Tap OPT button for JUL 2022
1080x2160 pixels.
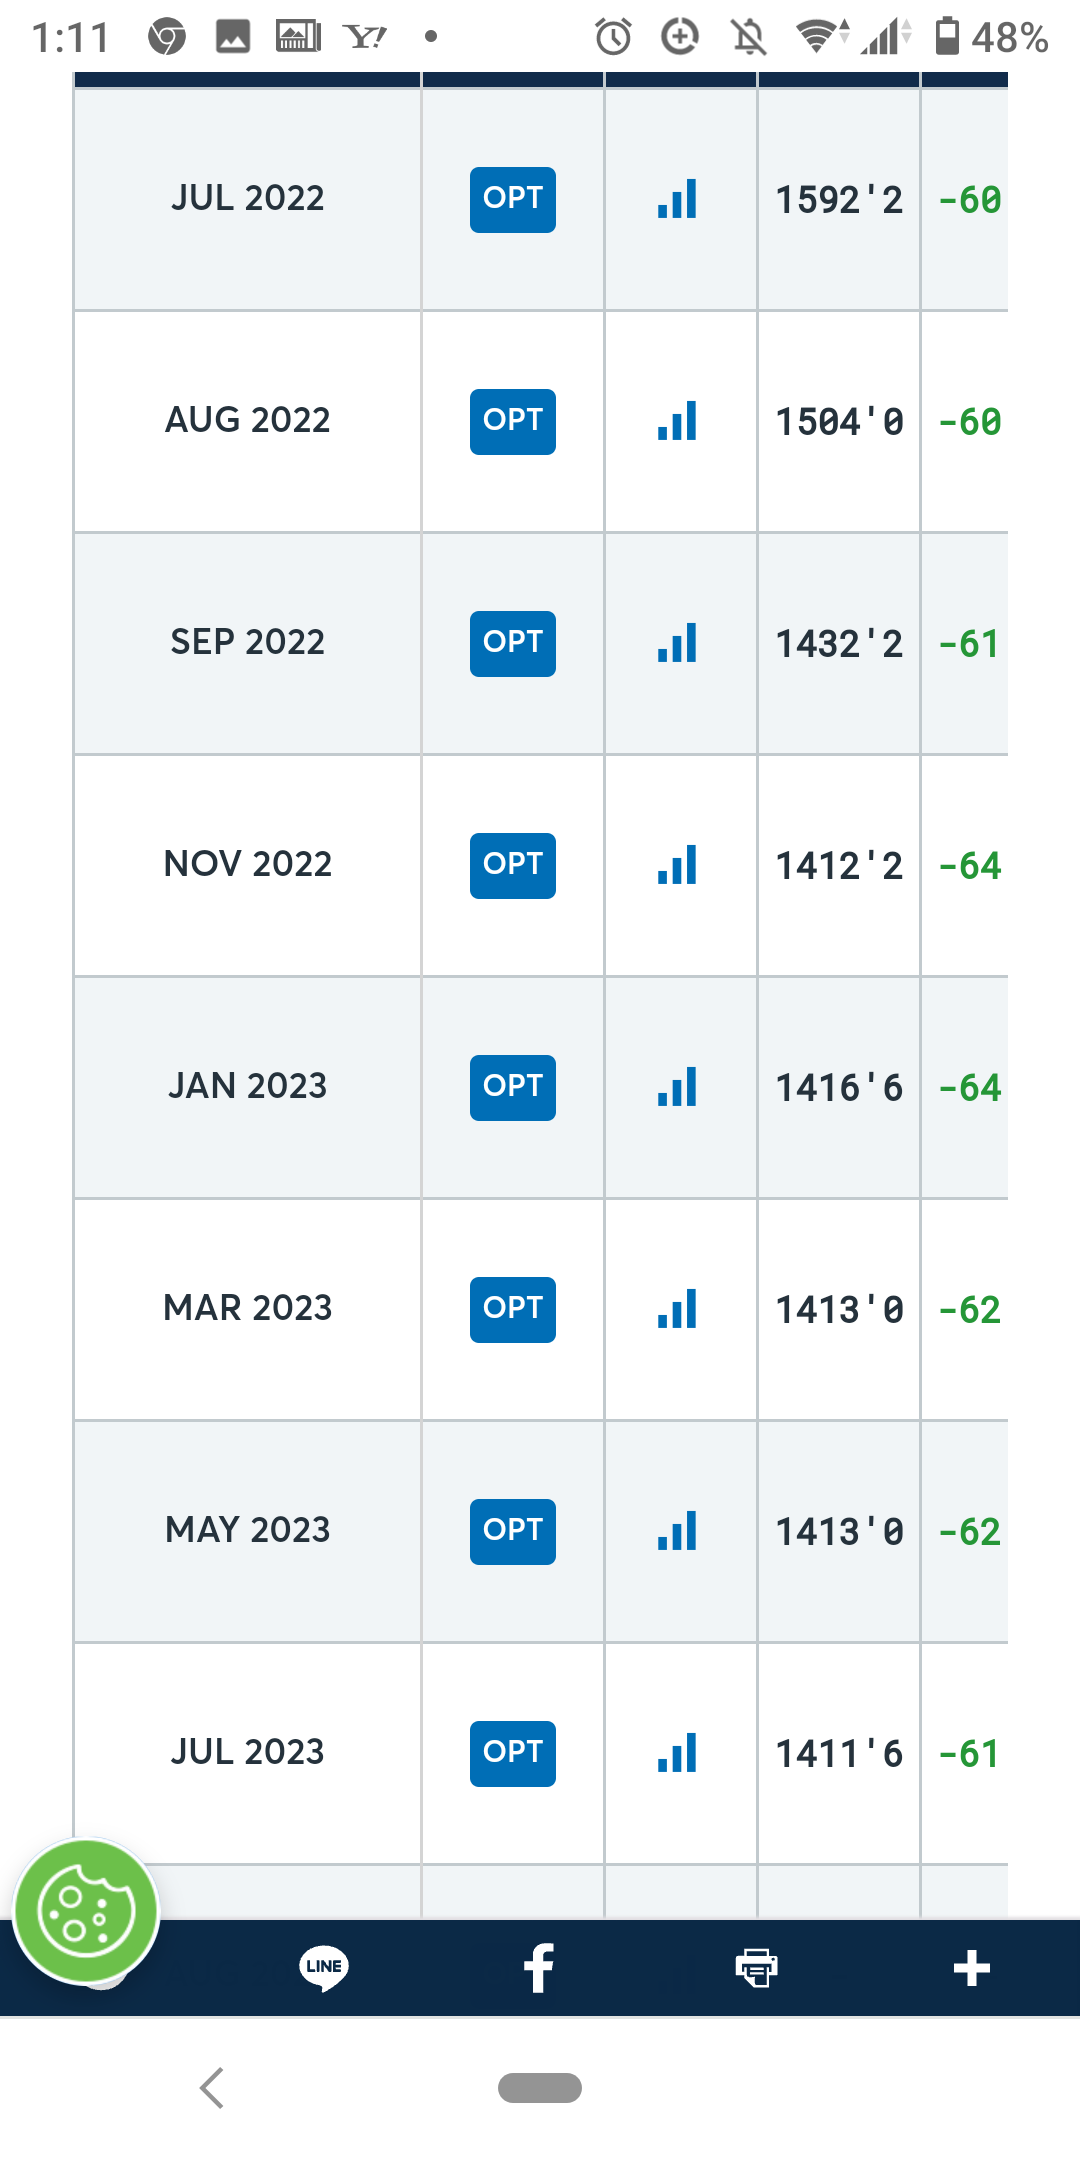[513, 199]
